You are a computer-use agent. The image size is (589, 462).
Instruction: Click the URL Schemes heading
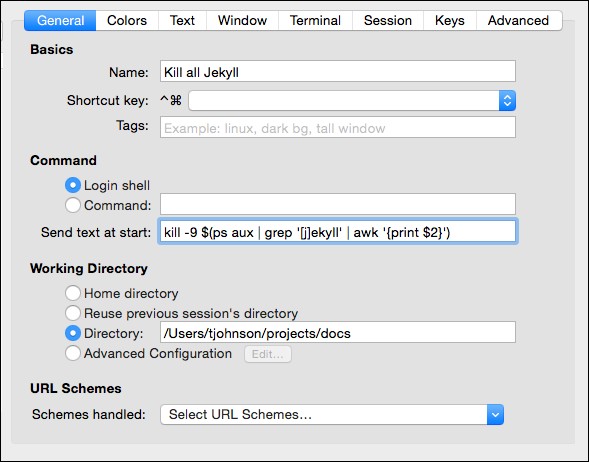[x=76, y=388]
